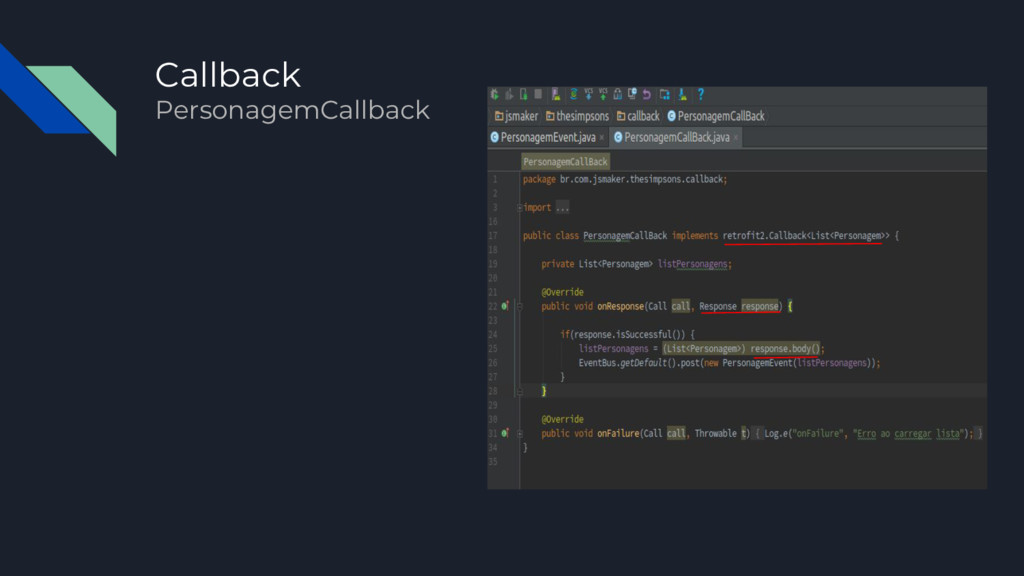The width and height of the screenshot is (1024, 576).
Task: Click Sync Project with Gradle icon
Action: click(x=573, y=95)
